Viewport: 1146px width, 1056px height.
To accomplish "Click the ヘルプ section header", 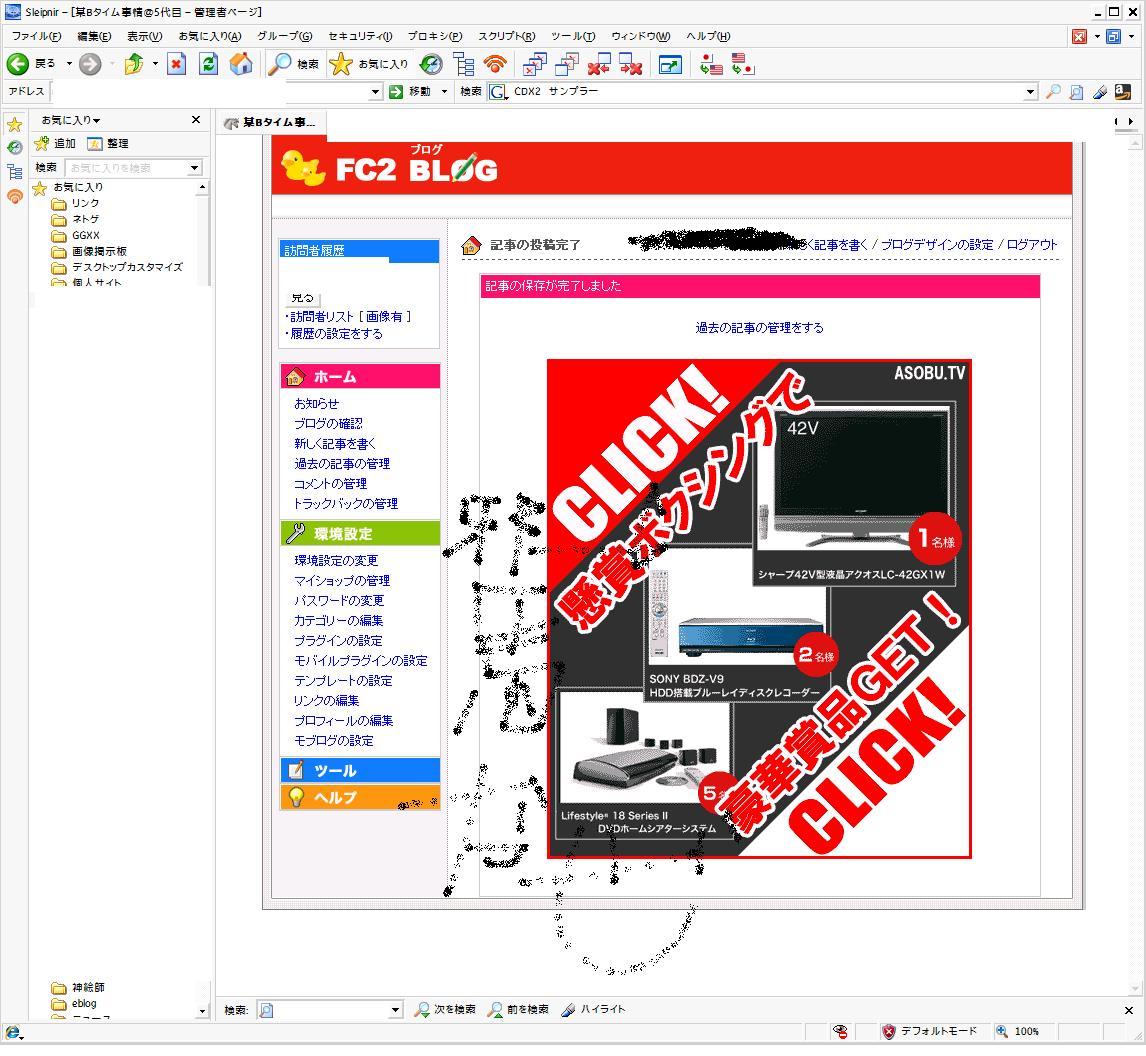I will tap(360, 797).
